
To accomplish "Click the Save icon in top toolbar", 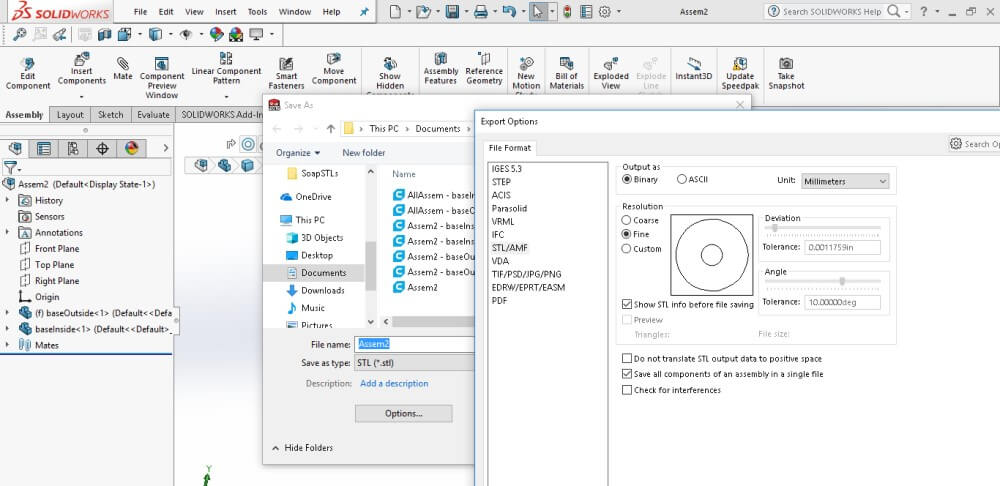I will pos(452,11).
